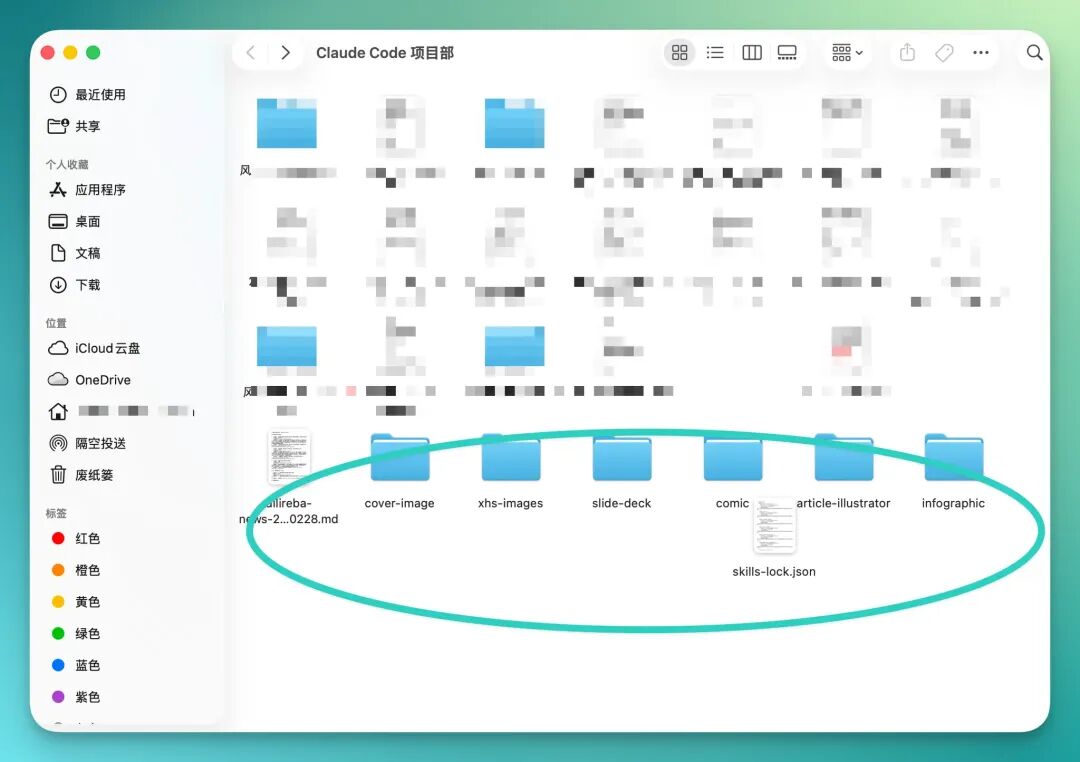The width and height of the screenshot is (1080, 762).
Task: Click the tag edit icon
Action: pos(944,53)
